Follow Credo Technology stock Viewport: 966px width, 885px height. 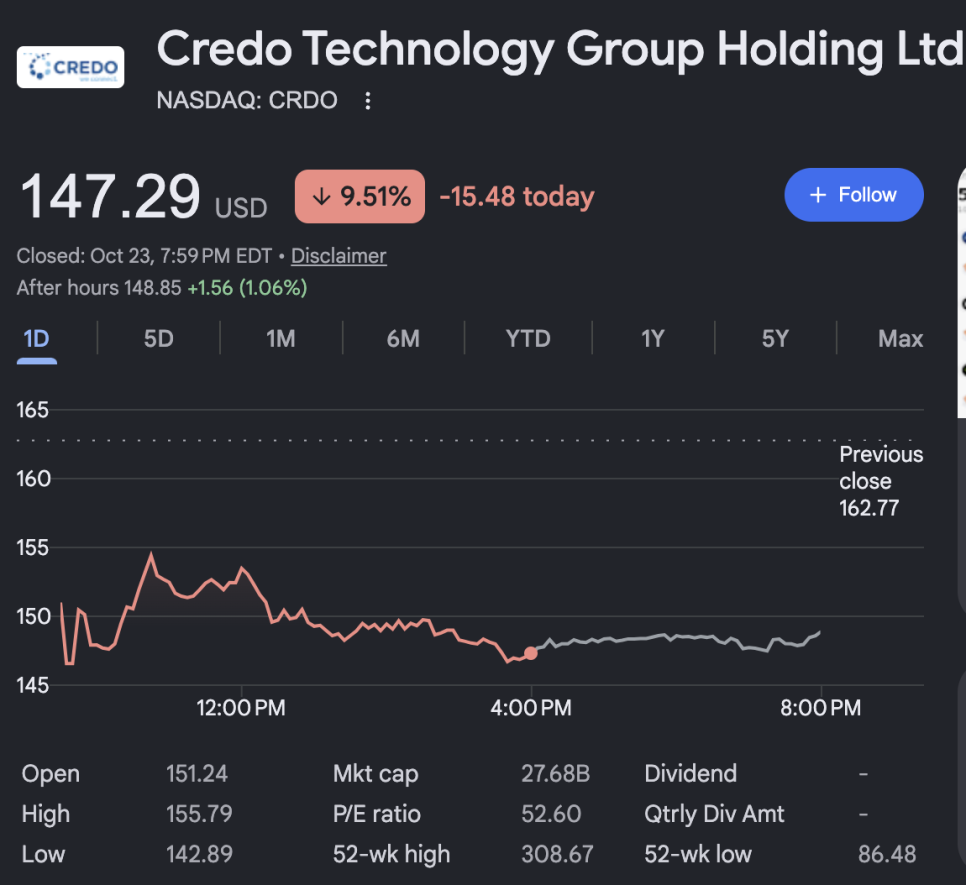click(854, 195)
